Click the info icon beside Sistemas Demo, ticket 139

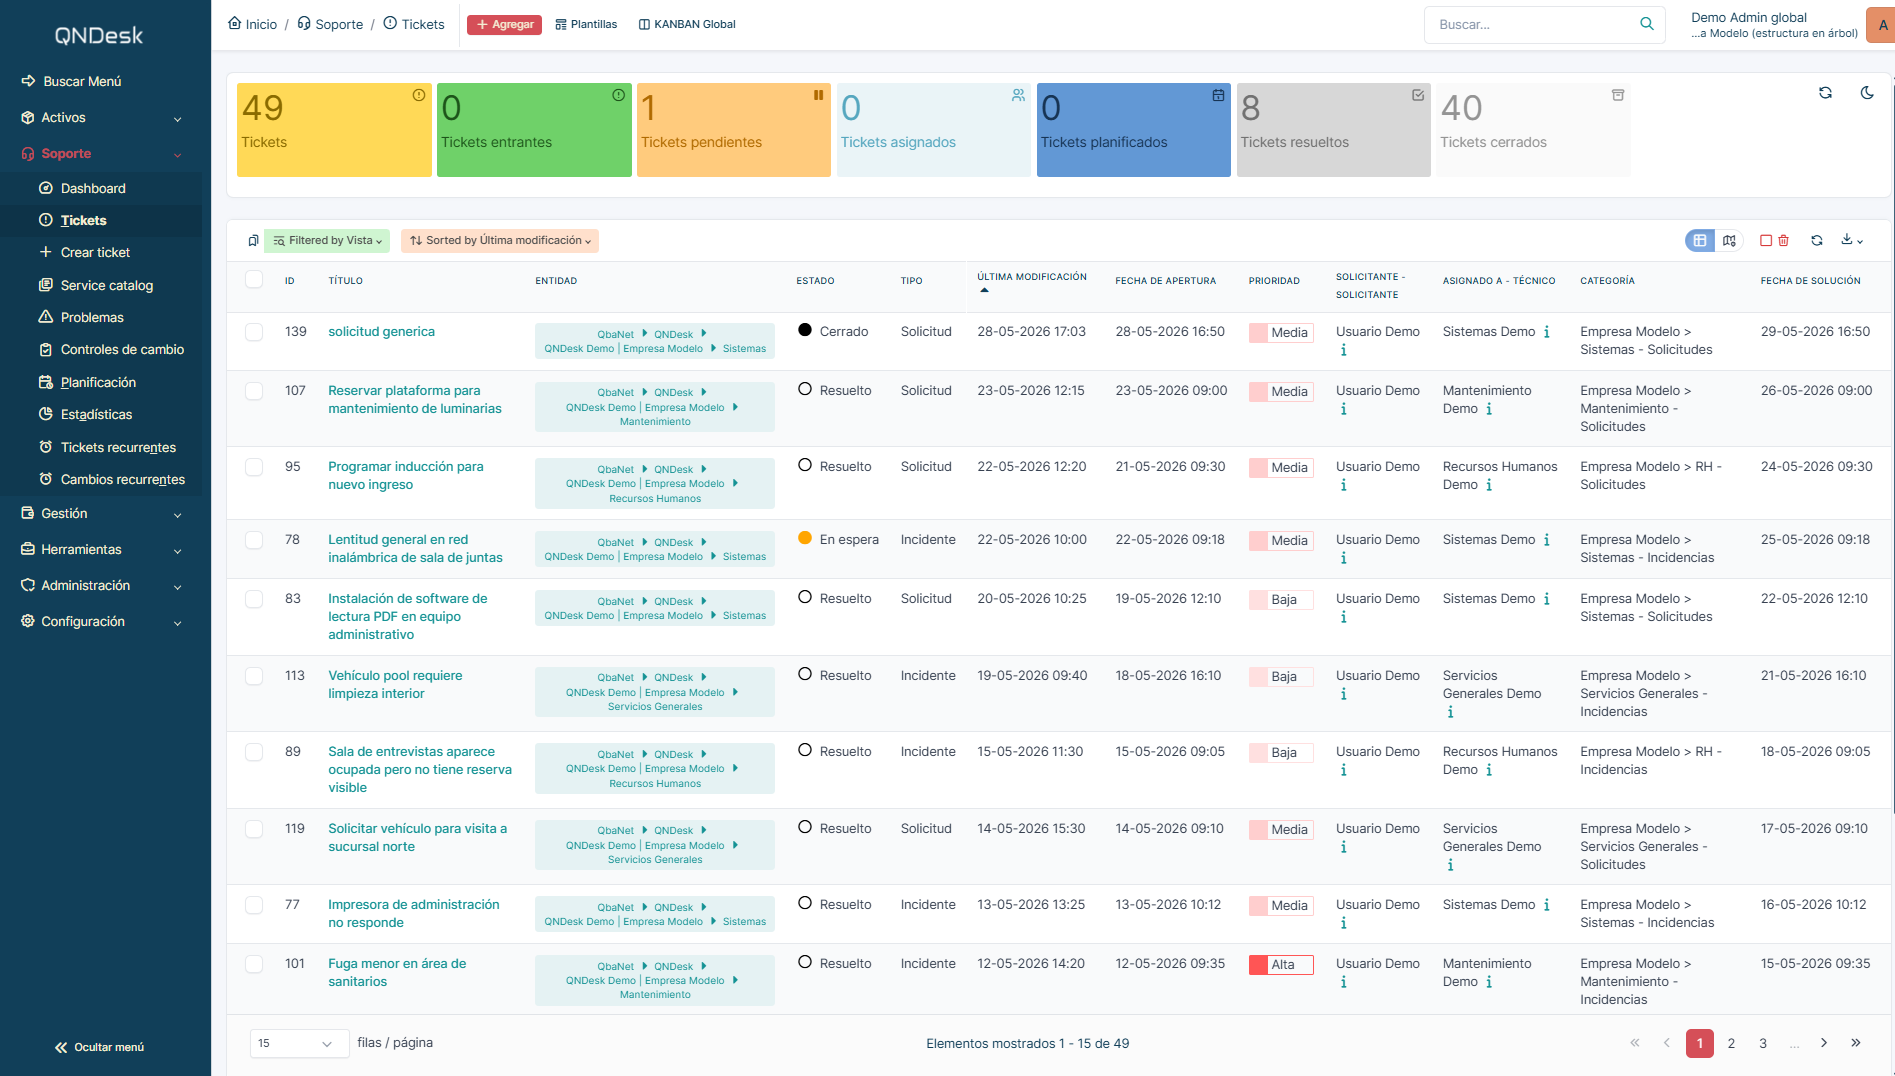click(1547, 332)
